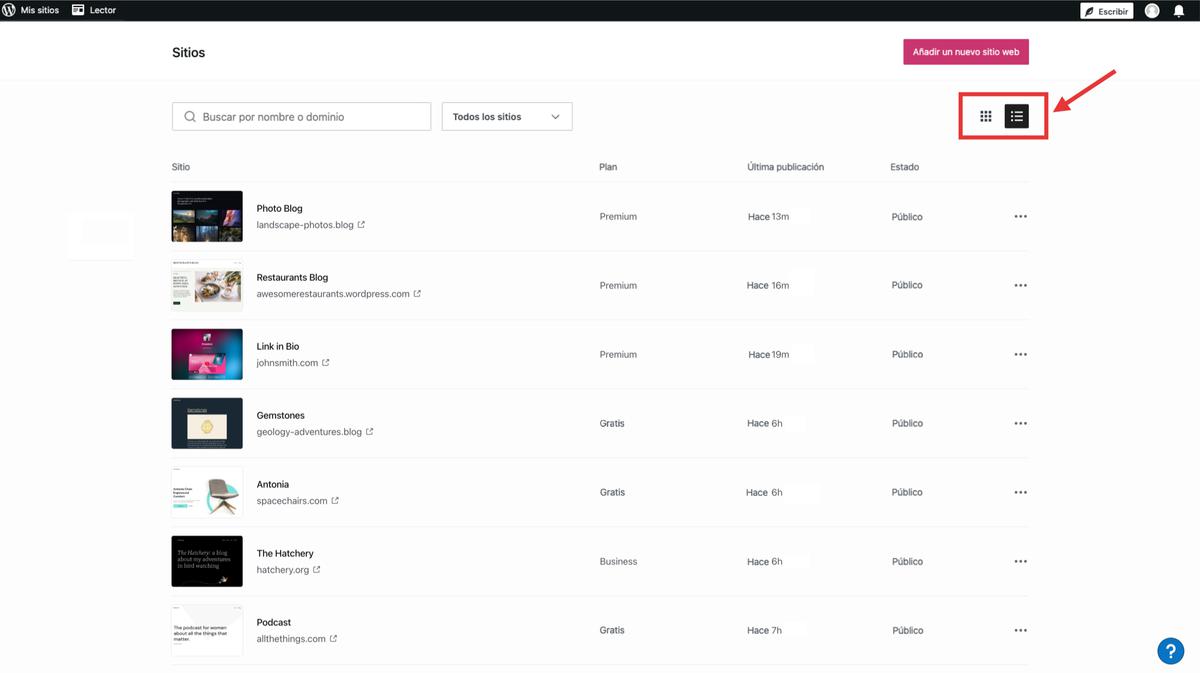Expand the Todos los sitios dropdown
This screenshot has width=1200, height=673.
tap(507, 117)
